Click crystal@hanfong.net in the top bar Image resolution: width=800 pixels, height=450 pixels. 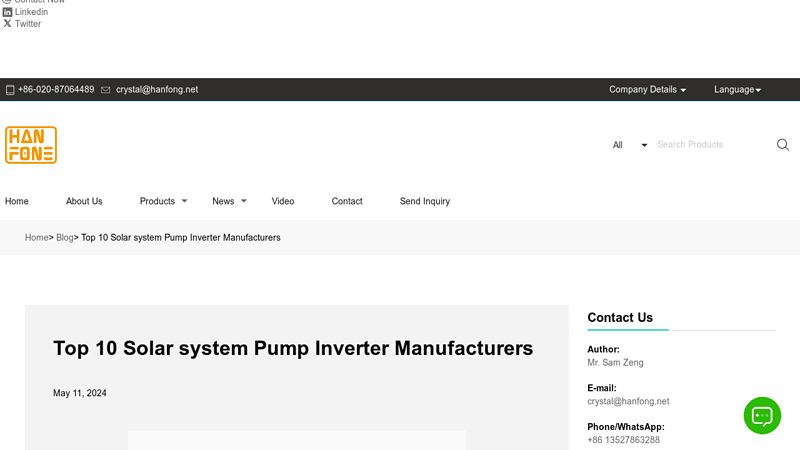[157, 89]
